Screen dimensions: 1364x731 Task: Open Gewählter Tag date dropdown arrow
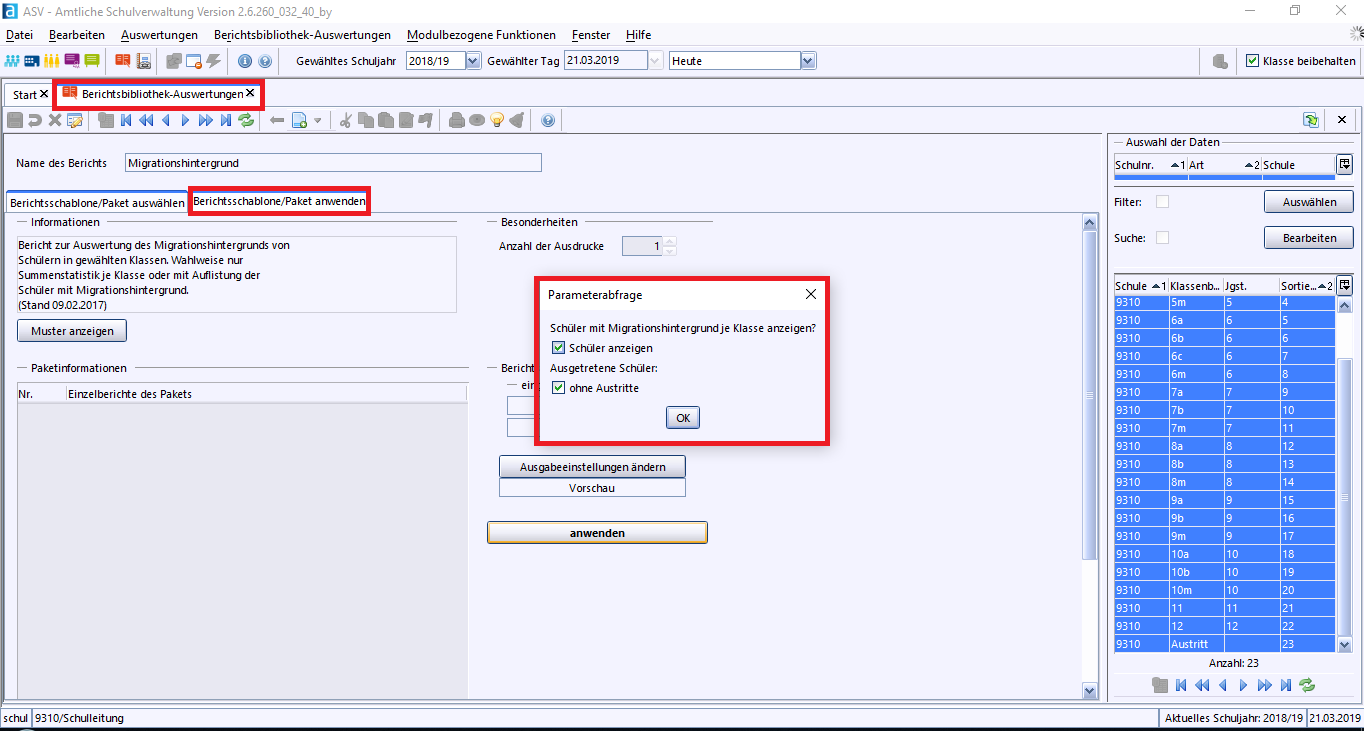point(656,61)
